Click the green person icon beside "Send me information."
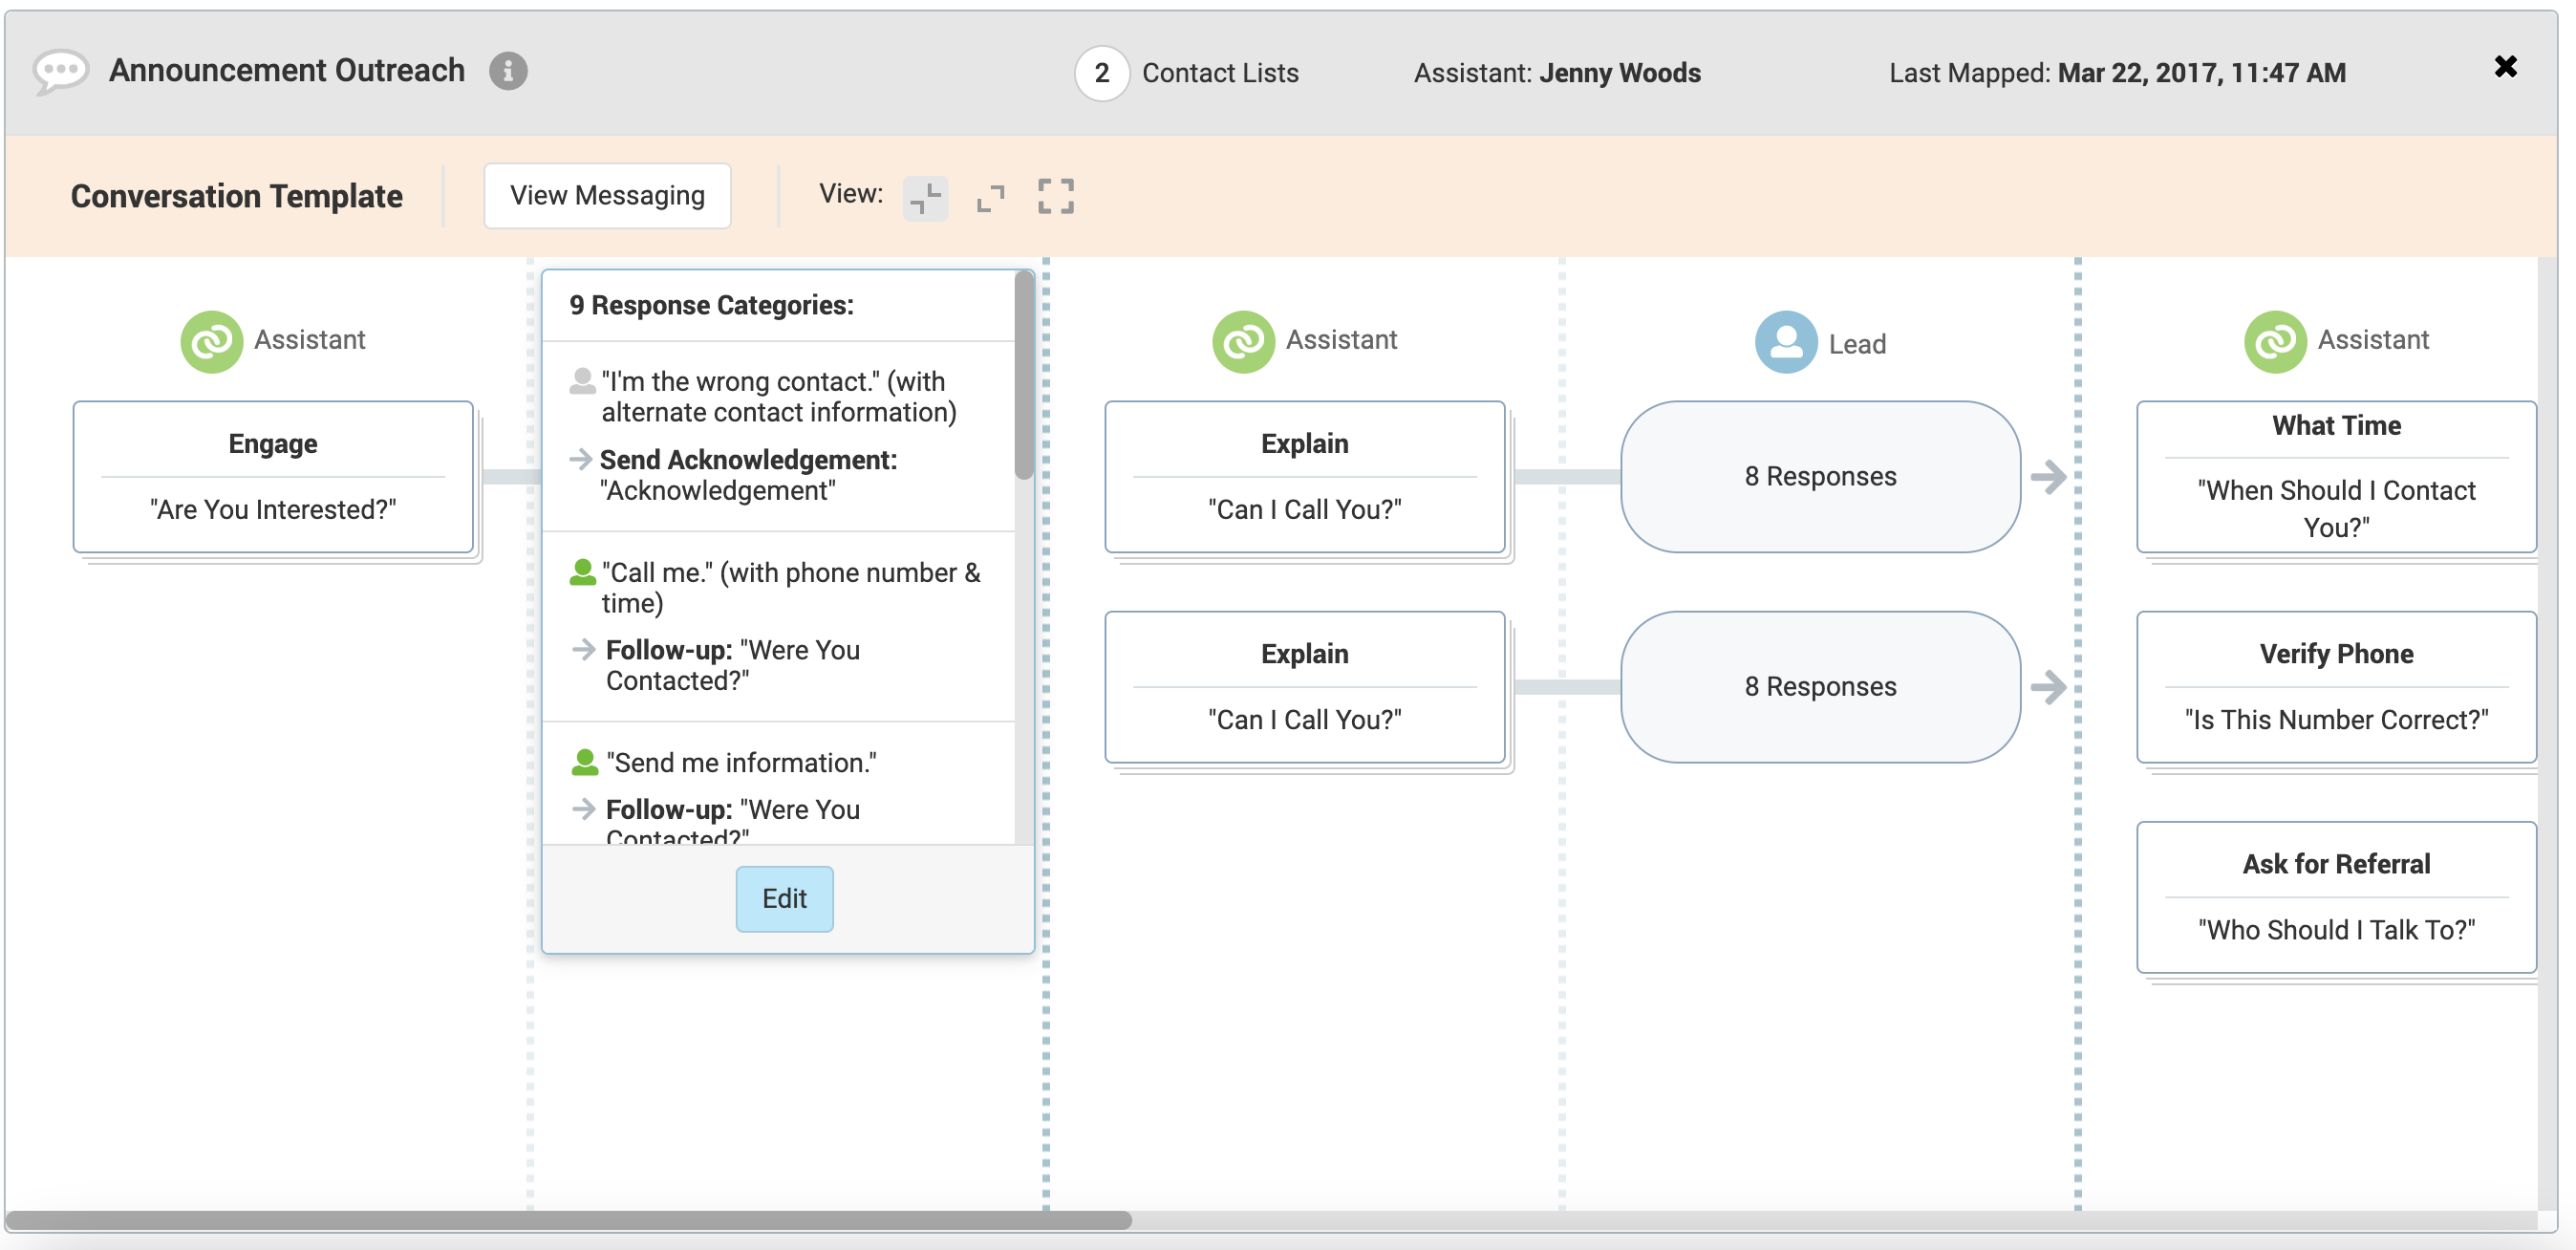Image resolution: width=2576 pixels, height=1250 pixels. pos(584,762)
